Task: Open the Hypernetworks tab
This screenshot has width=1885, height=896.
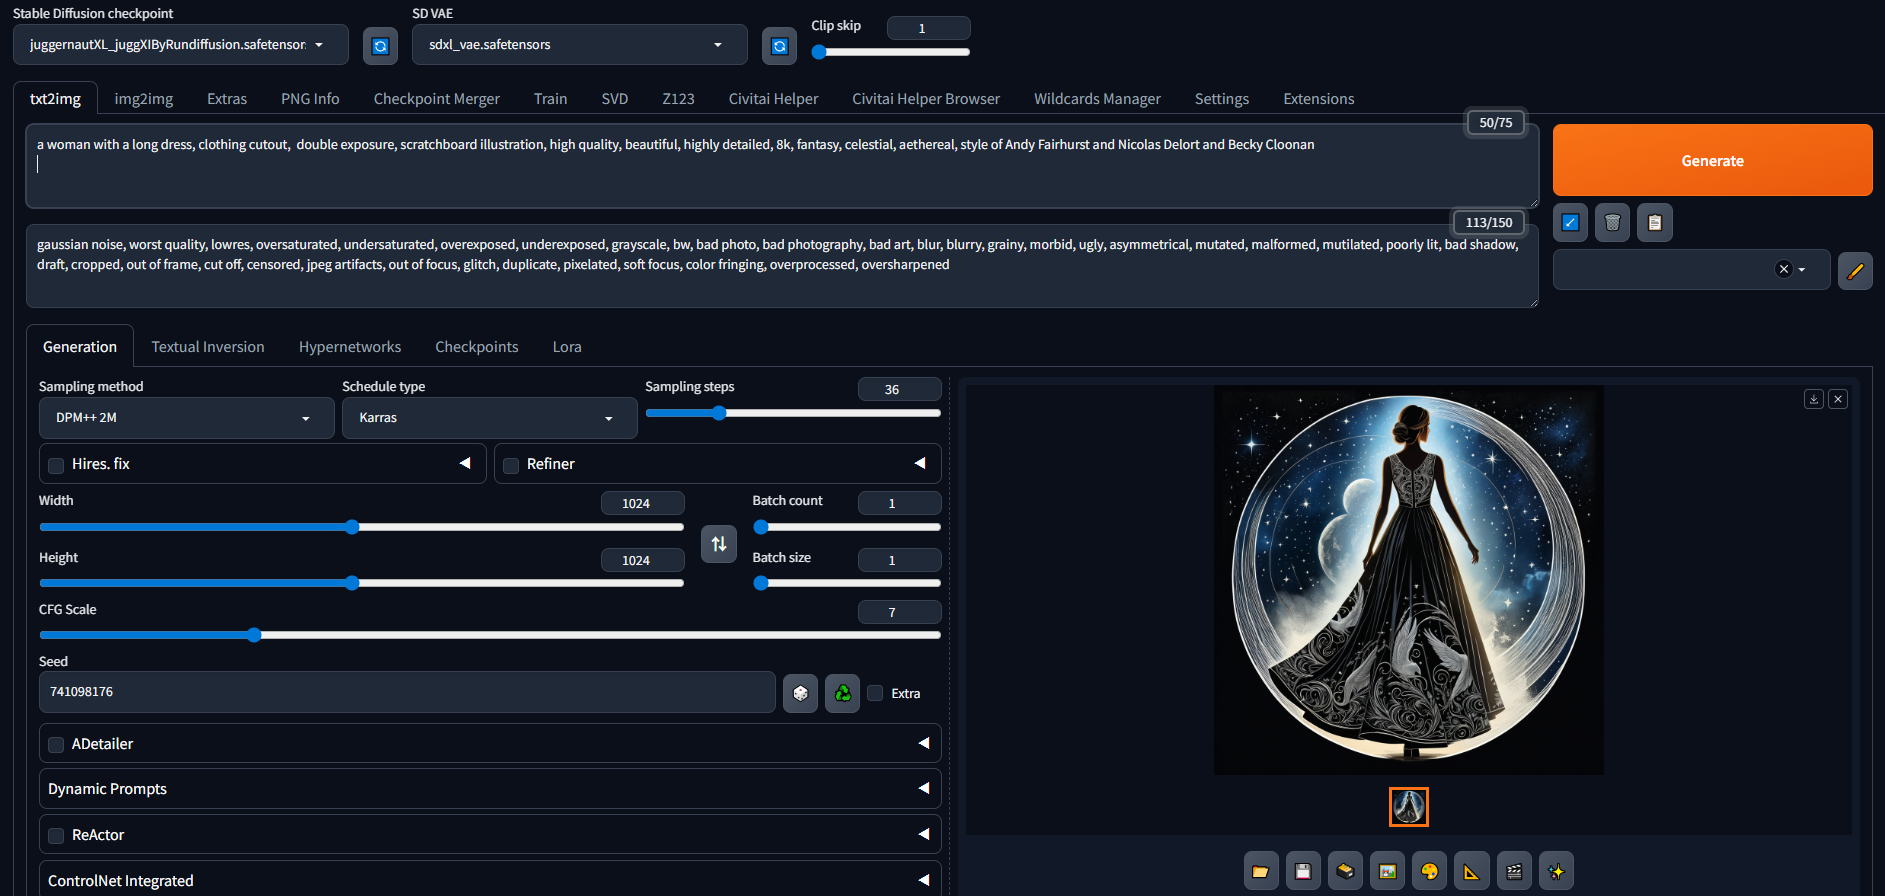Action: click(350, 347)
